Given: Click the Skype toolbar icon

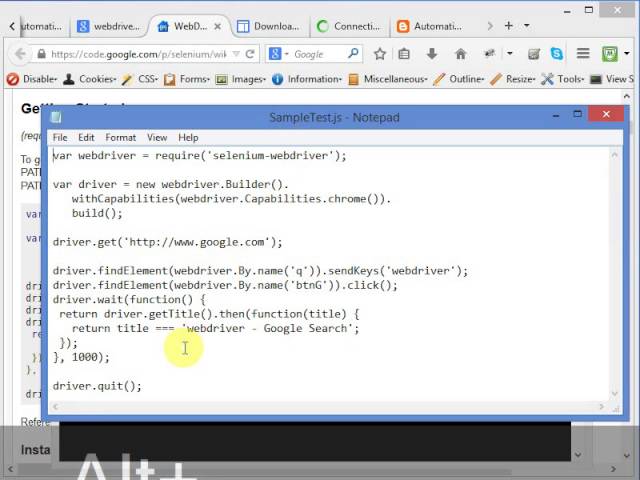Looking at the screenshot, I should coord(557,54).
